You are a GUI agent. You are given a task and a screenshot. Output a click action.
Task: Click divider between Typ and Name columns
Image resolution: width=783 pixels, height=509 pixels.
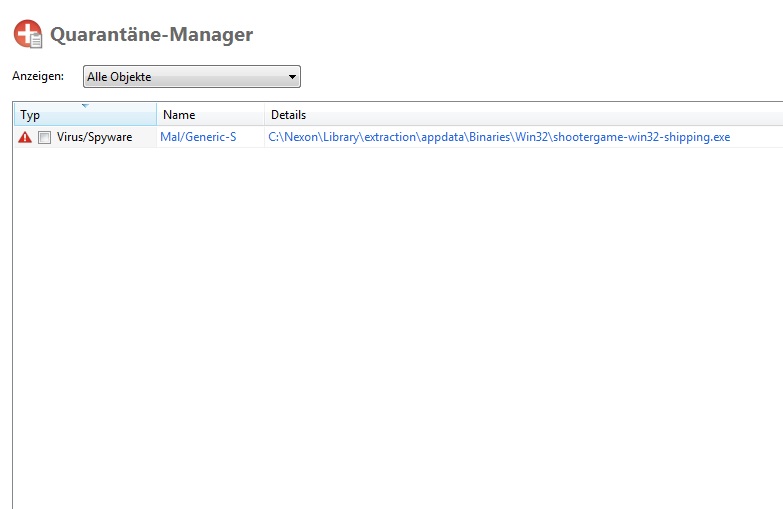[x=156, y=115]
